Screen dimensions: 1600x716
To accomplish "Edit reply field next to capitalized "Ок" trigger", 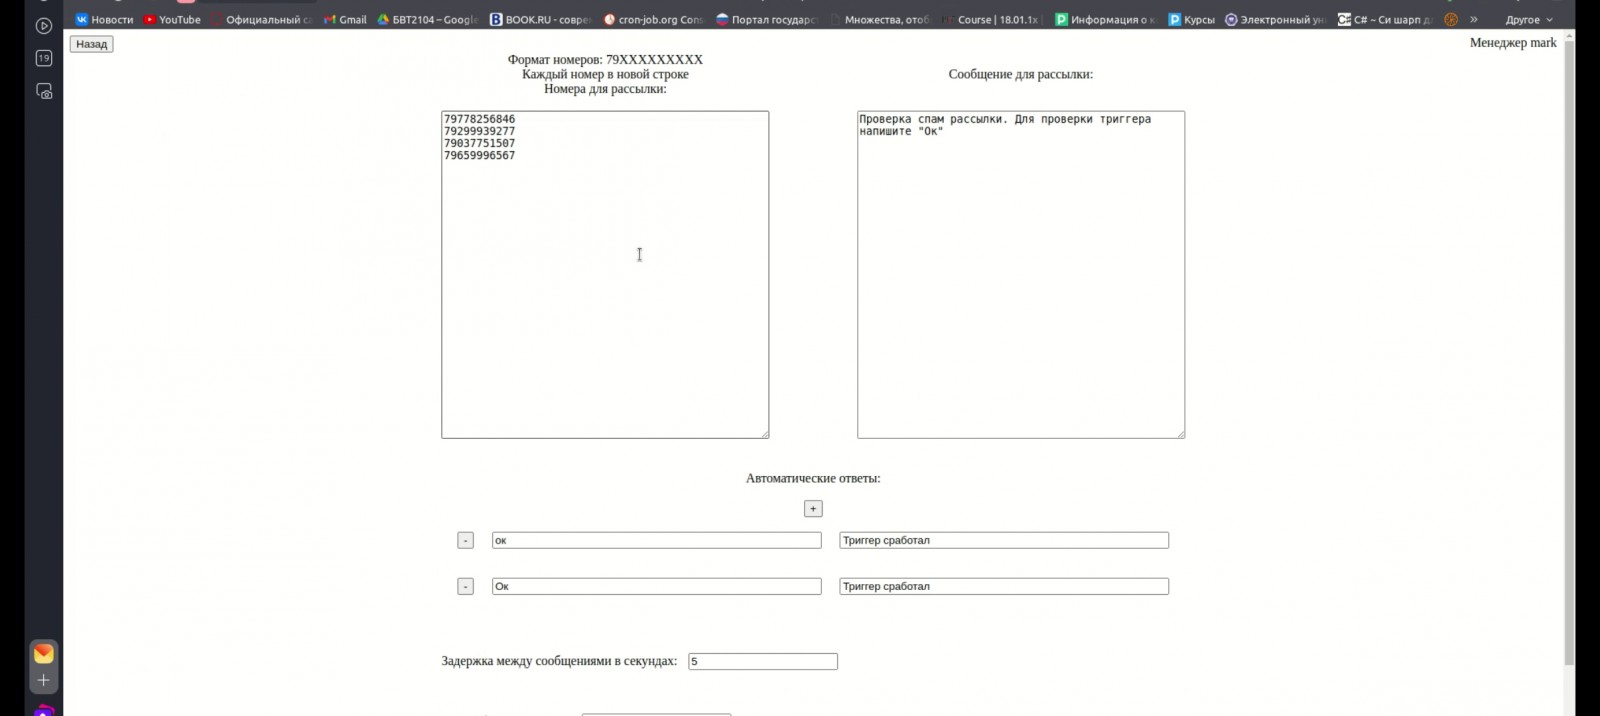I will click(x=1004, y=586).
